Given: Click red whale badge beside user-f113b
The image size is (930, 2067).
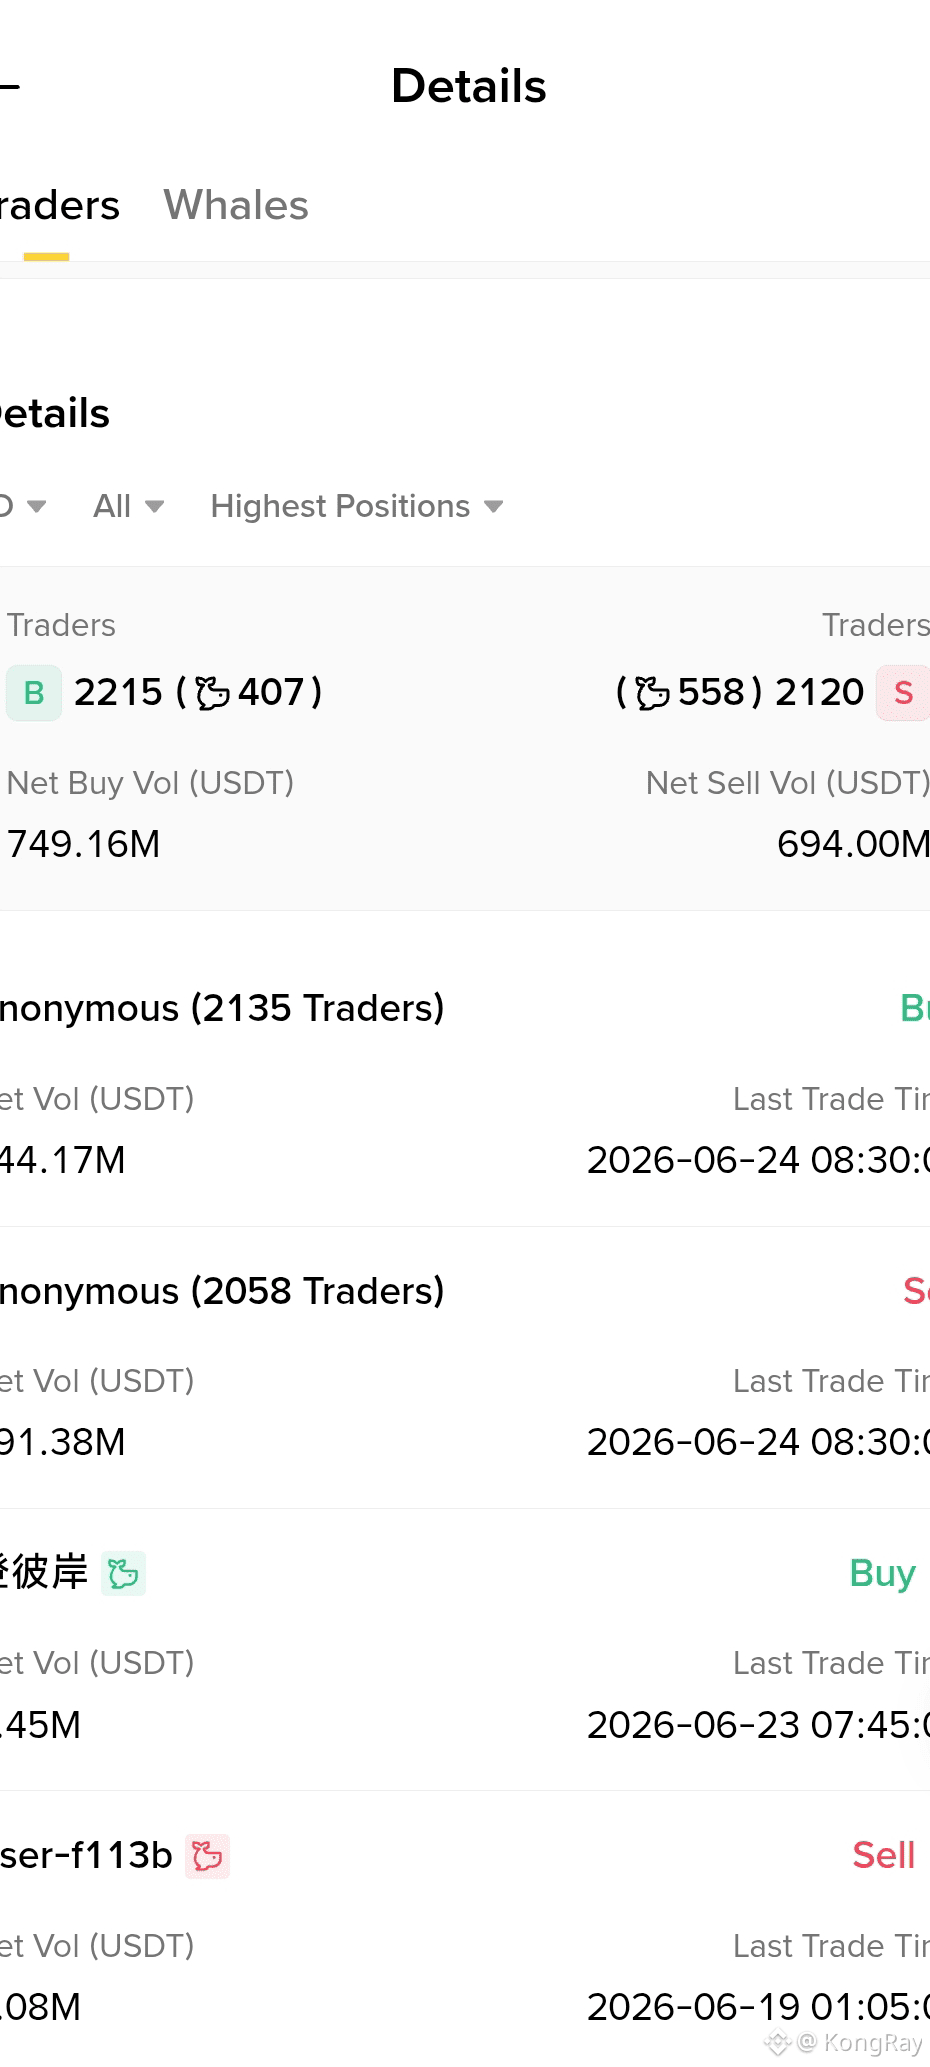Looking at the screenshot, I should (207, 1856).
